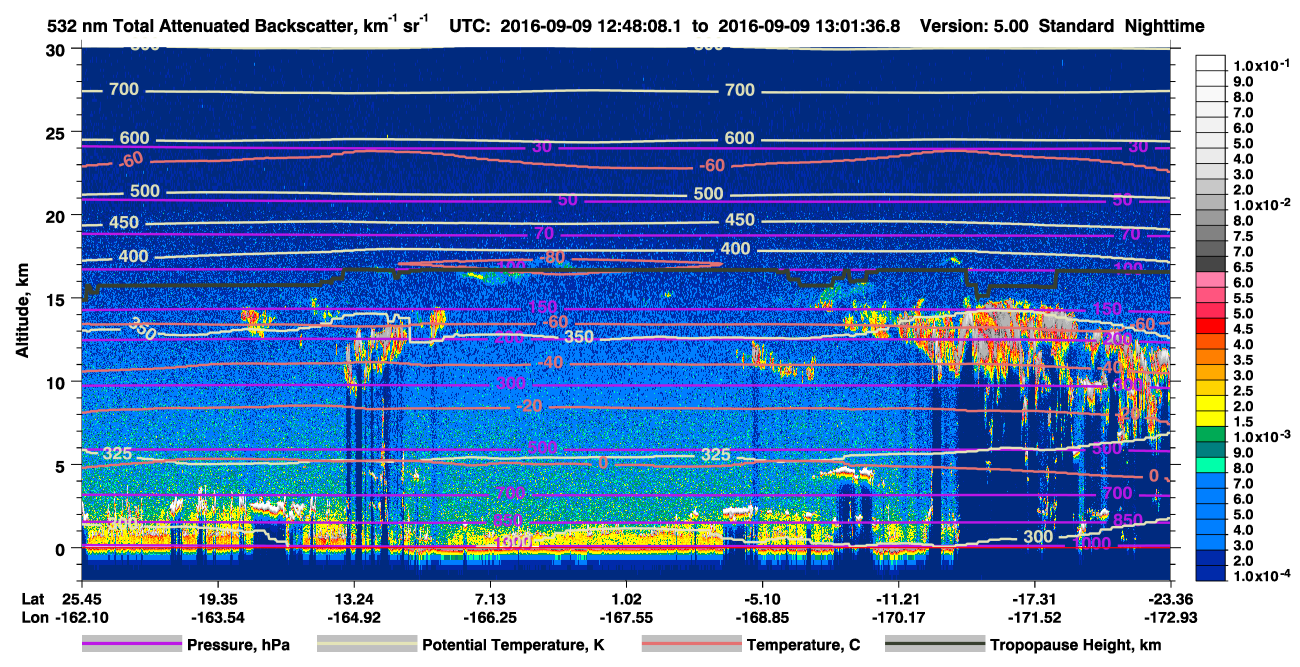The height and width of the screenshot is (667, 1300).
Task: Click the longitude tick value "-163.54"
Action: pos(217,616)
